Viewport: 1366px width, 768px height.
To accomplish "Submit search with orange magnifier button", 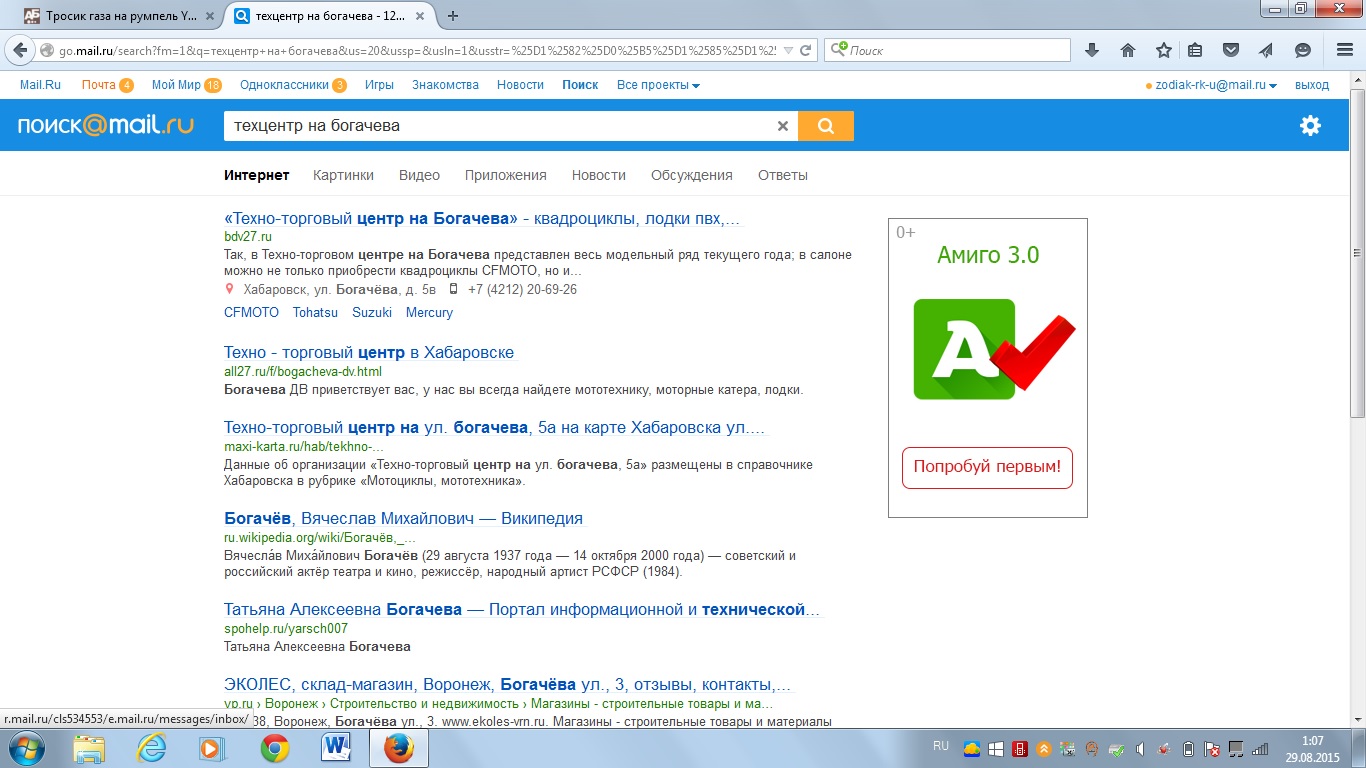I will 826,126.
